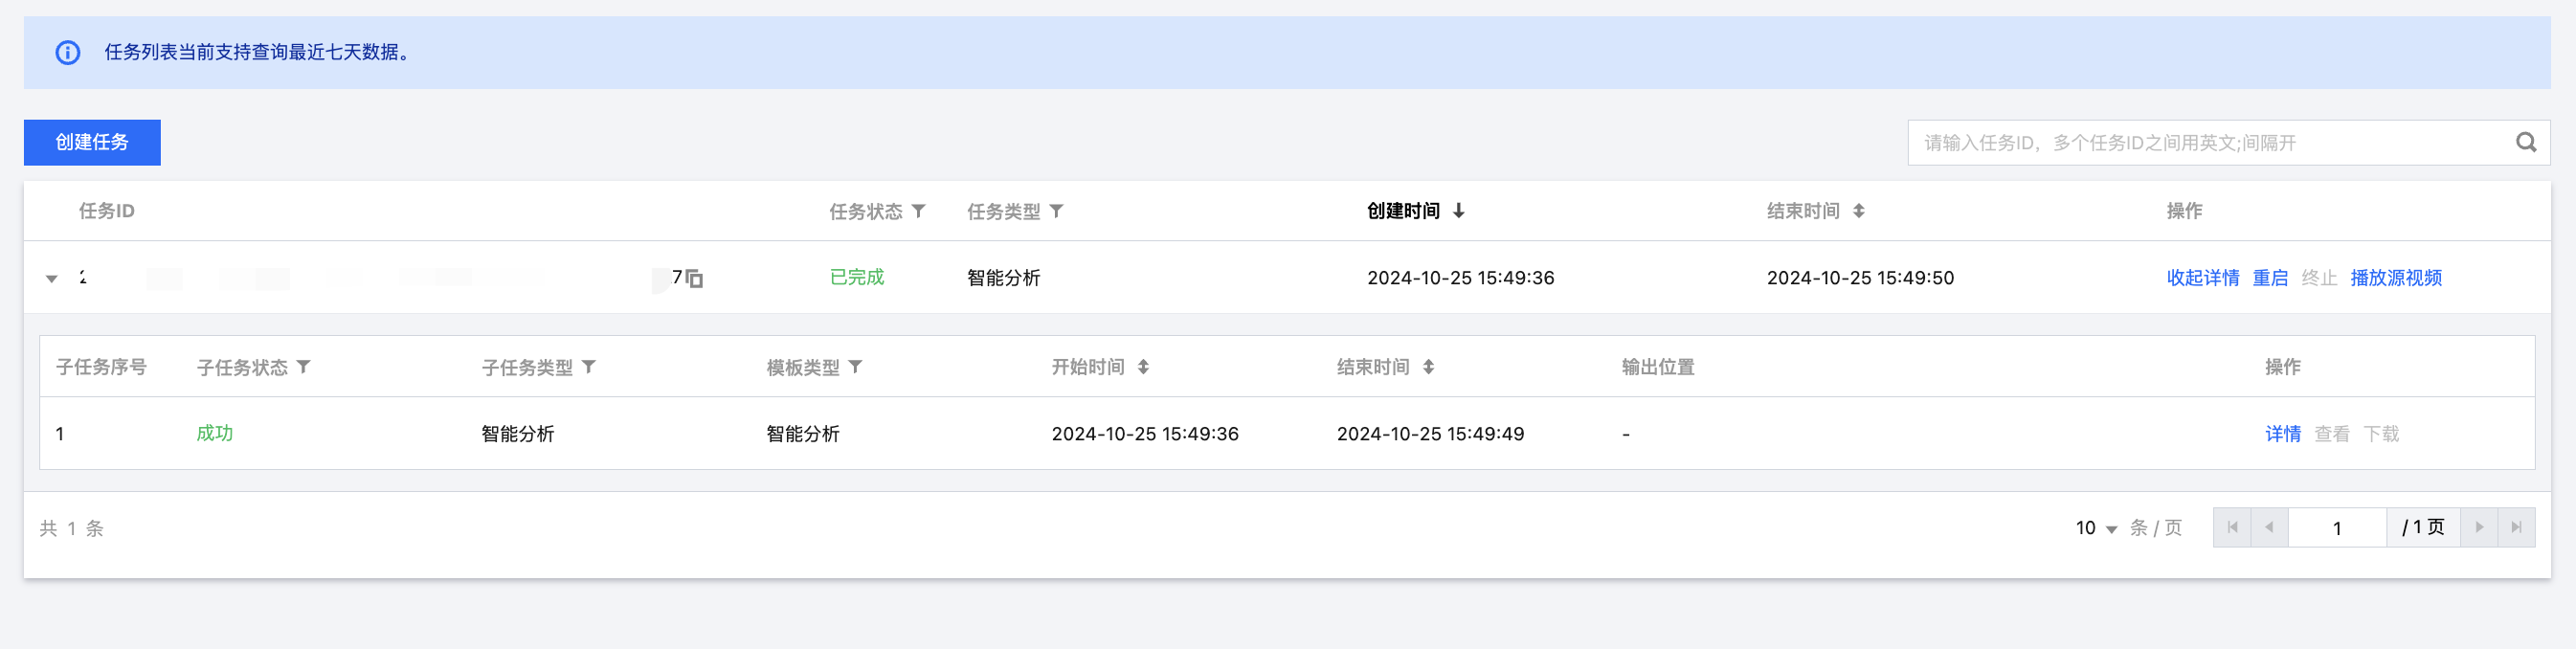Go to the next page arrow

pyautogui.click(x=2478, y=528)
